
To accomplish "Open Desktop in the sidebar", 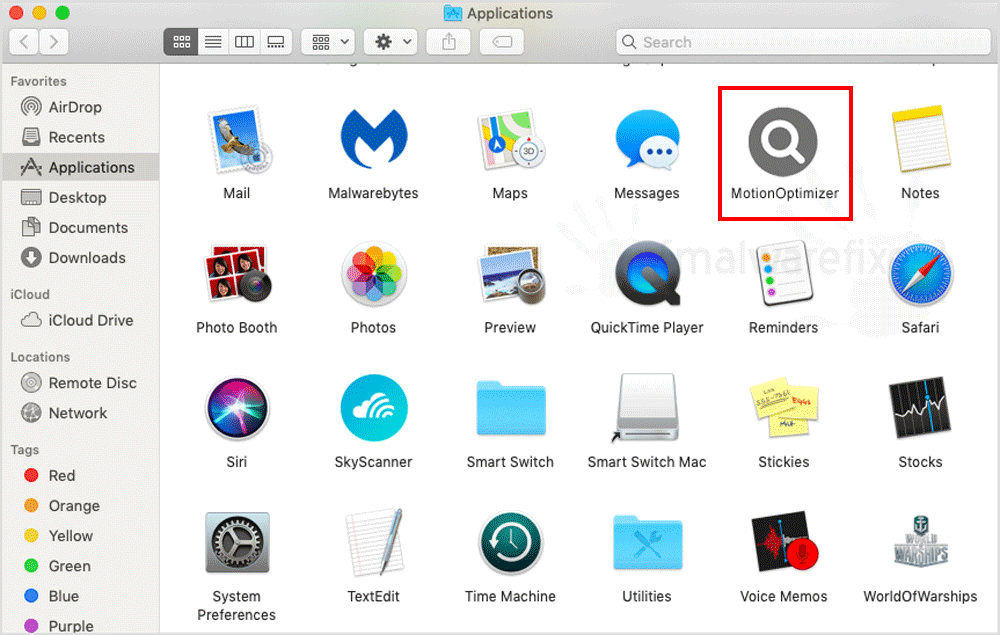I will coord(80,198).
